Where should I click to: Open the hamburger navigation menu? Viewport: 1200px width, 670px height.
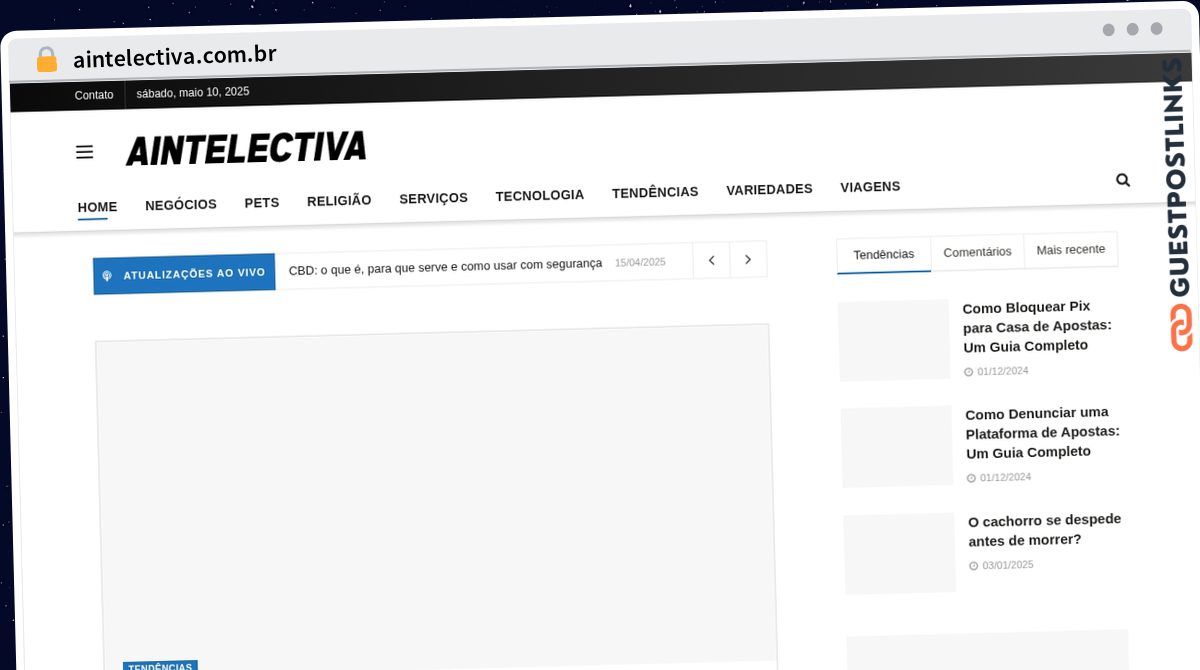(x=84, y=151)
